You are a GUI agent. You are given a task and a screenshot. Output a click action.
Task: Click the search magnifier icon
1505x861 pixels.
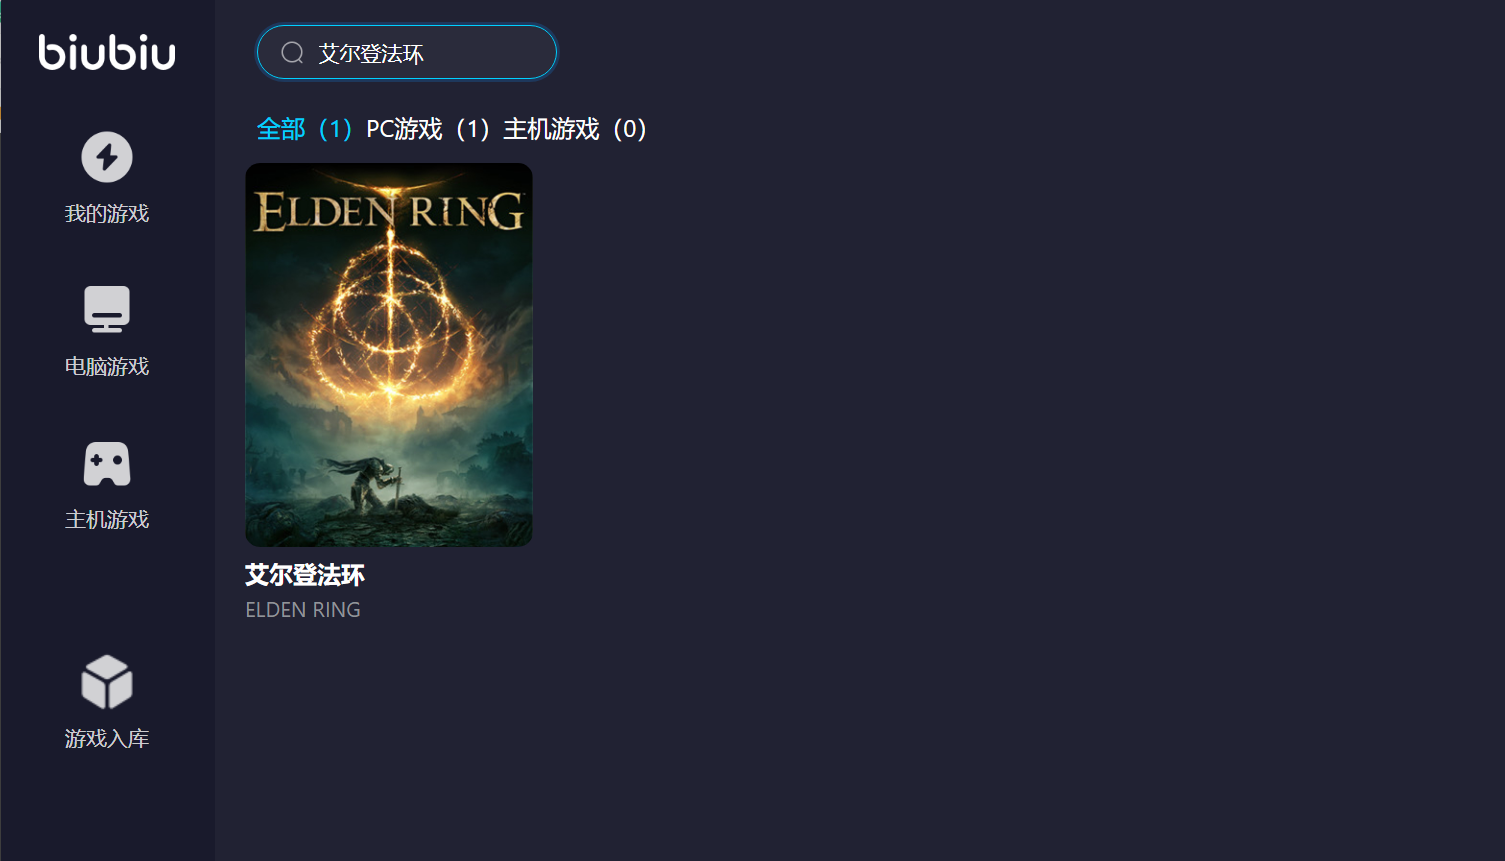pyautogui.click(x=292, y=53)
